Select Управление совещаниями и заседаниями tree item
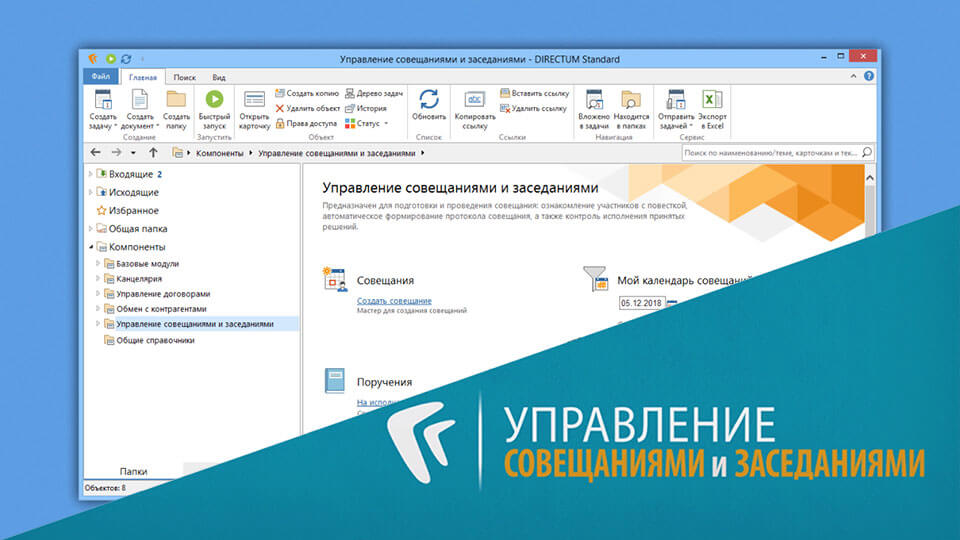 point(195,324)
